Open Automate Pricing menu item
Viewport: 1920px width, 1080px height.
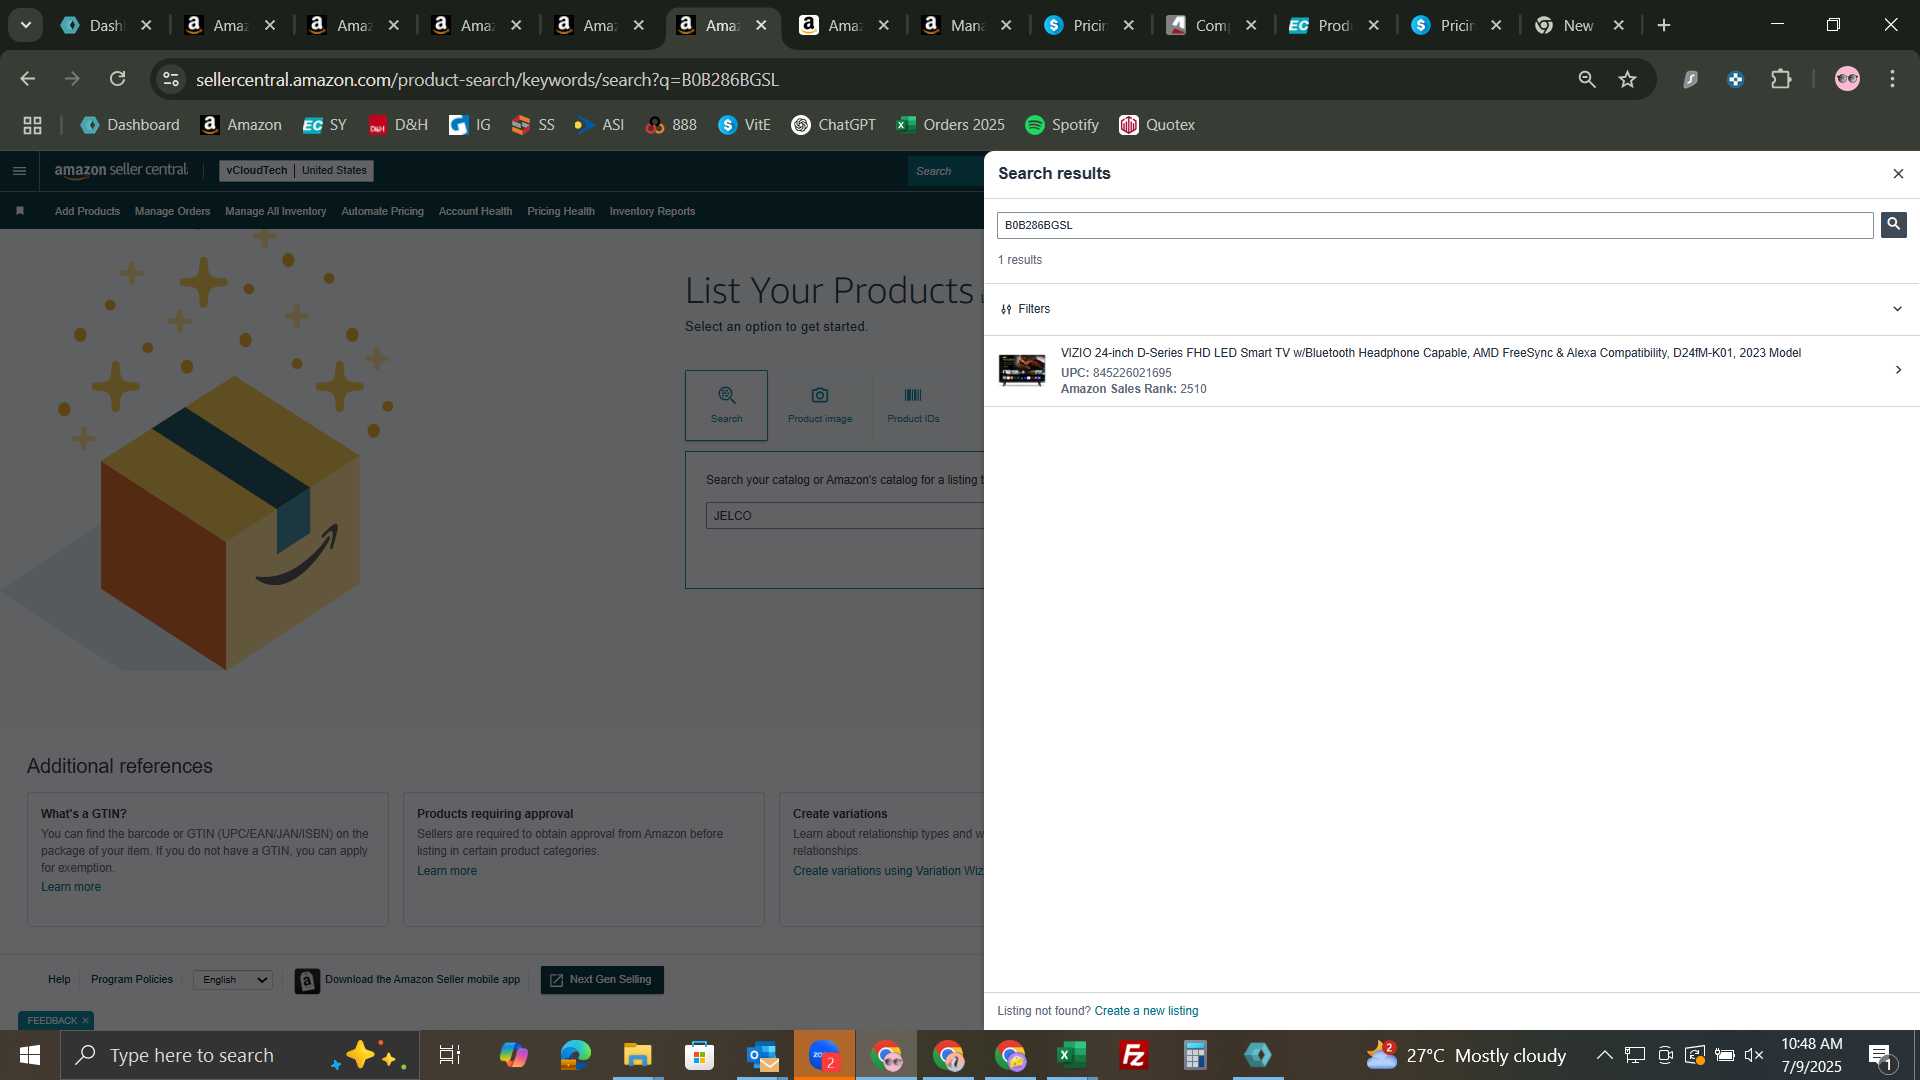pos(382,211)
